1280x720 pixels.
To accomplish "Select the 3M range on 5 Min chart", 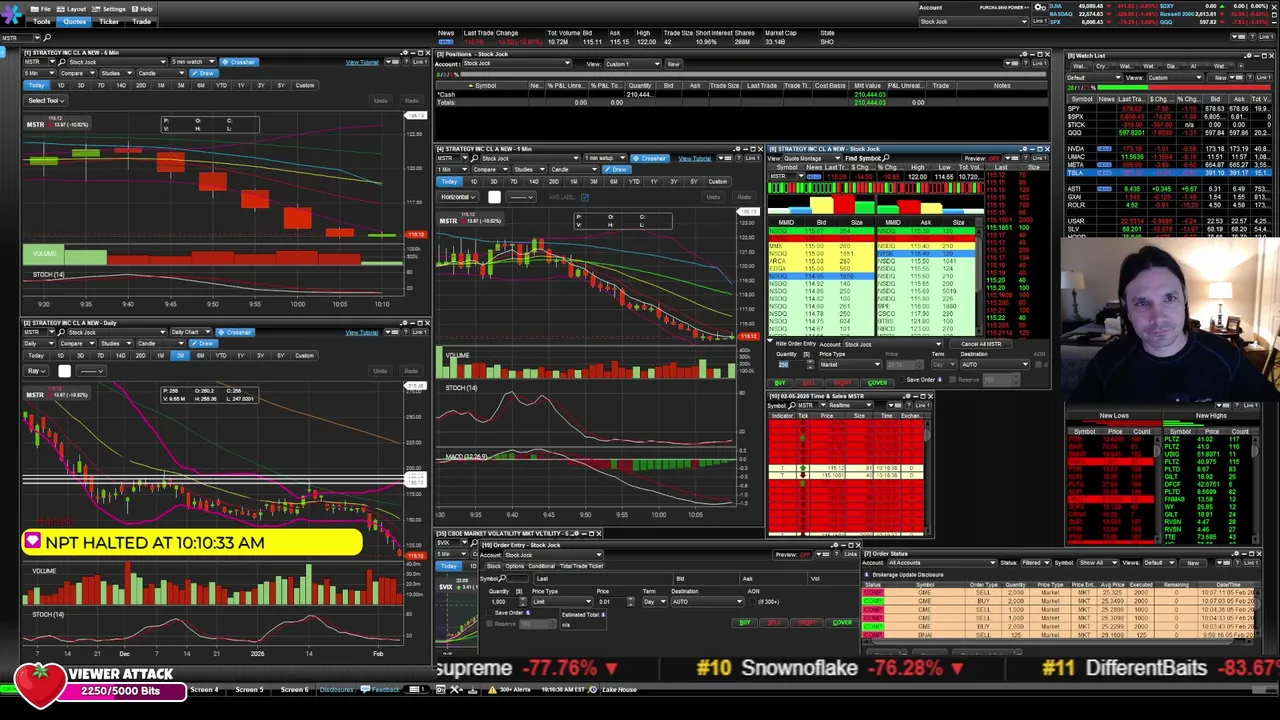I will coord(181,85).
